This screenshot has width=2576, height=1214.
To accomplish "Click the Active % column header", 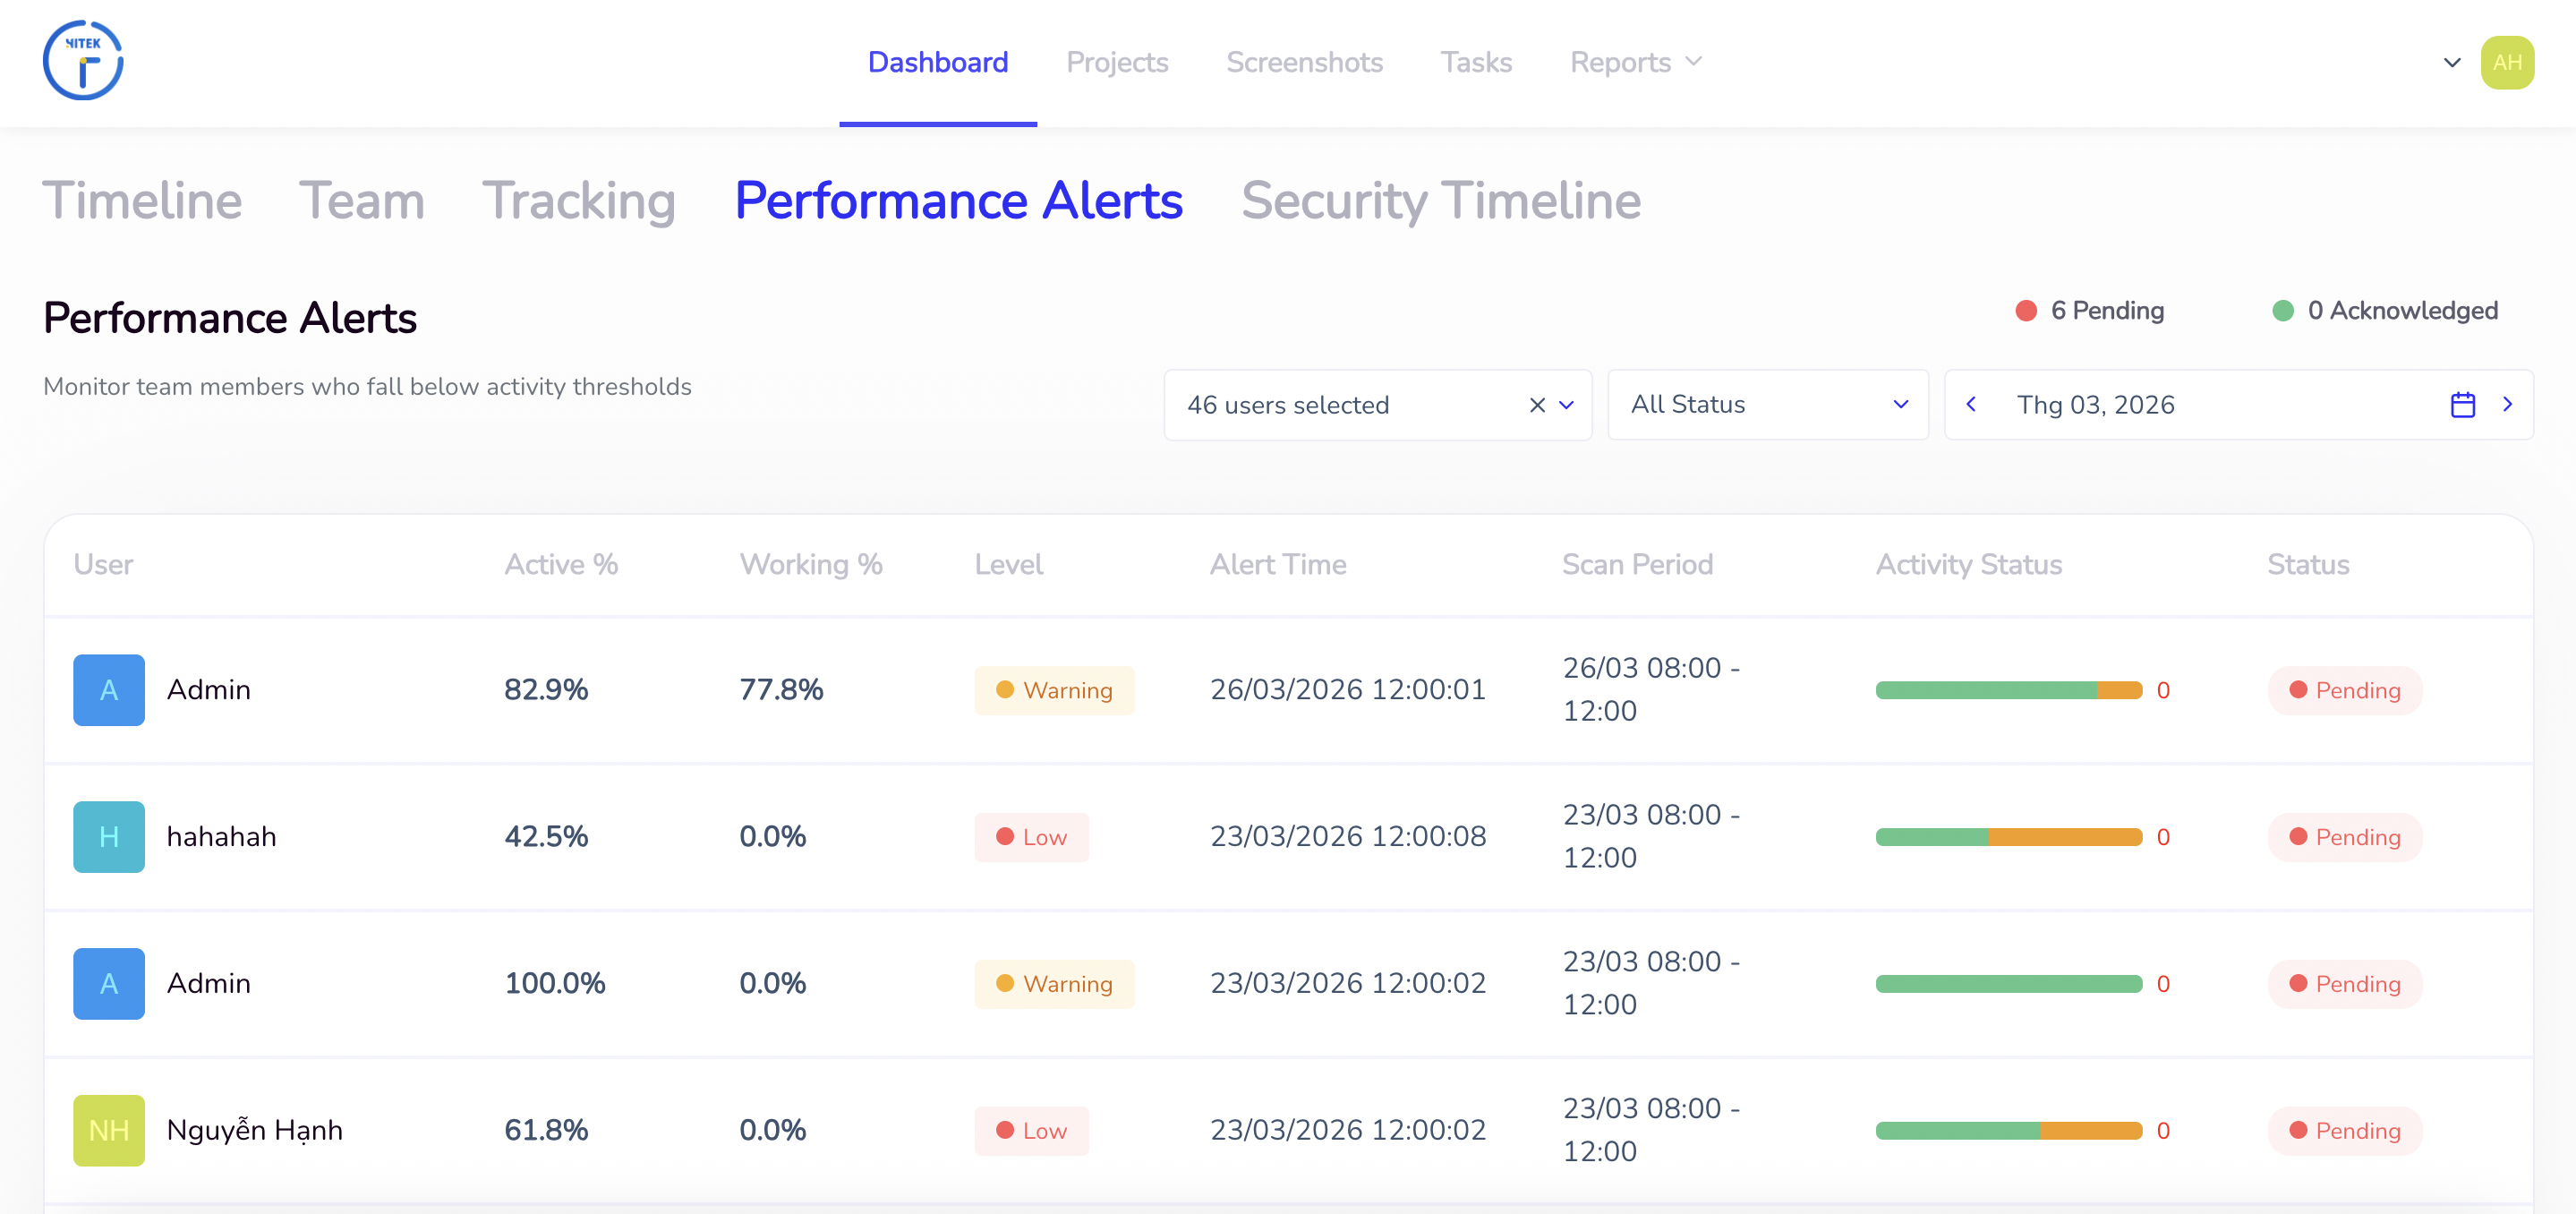I will [x=561, y=565].
